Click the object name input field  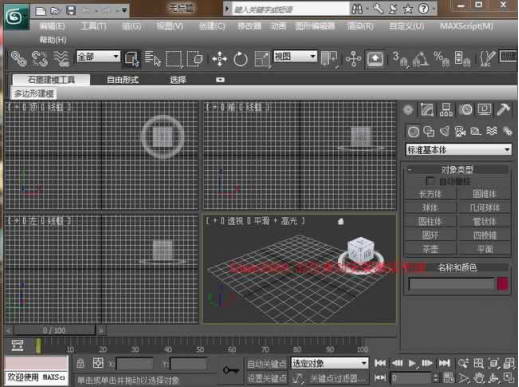coord(451,284)
